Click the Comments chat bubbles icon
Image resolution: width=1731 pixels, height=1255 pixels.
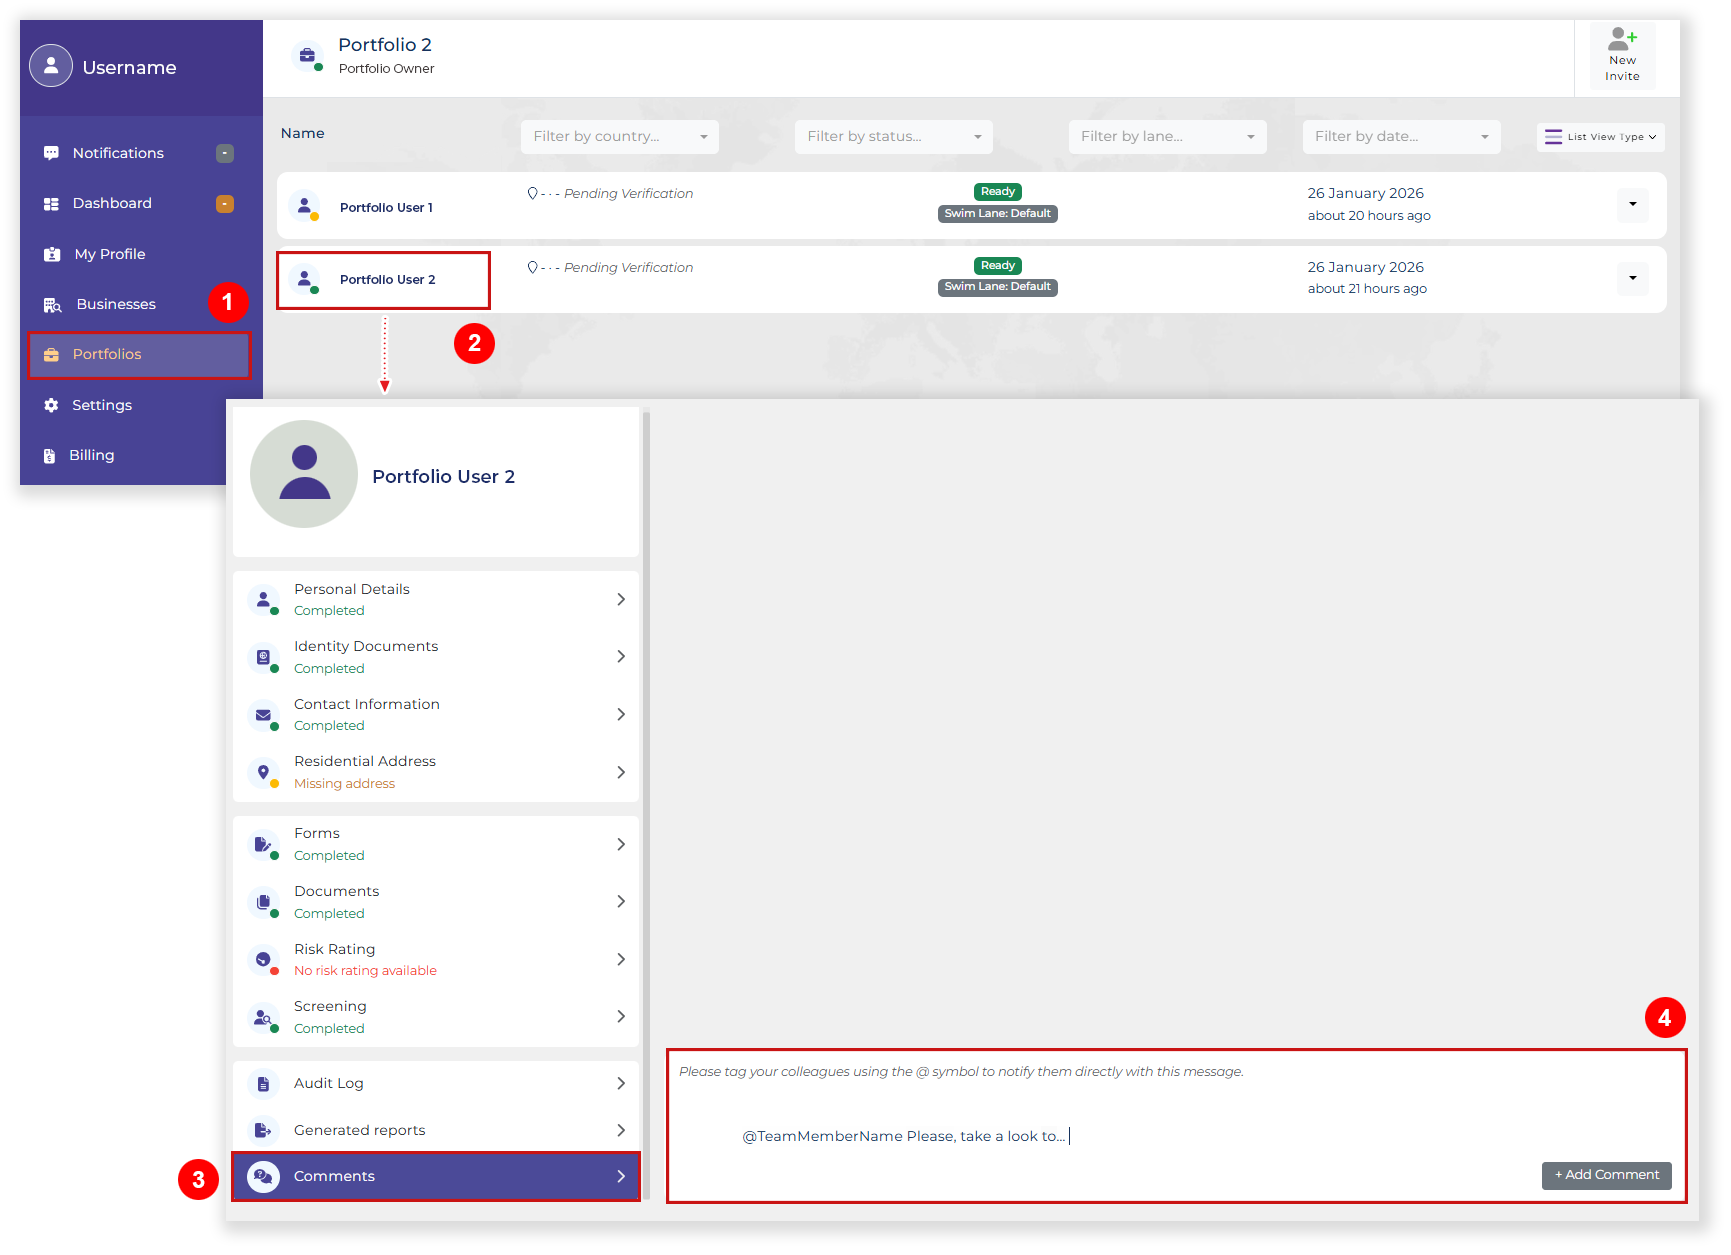pos(263,1177)
